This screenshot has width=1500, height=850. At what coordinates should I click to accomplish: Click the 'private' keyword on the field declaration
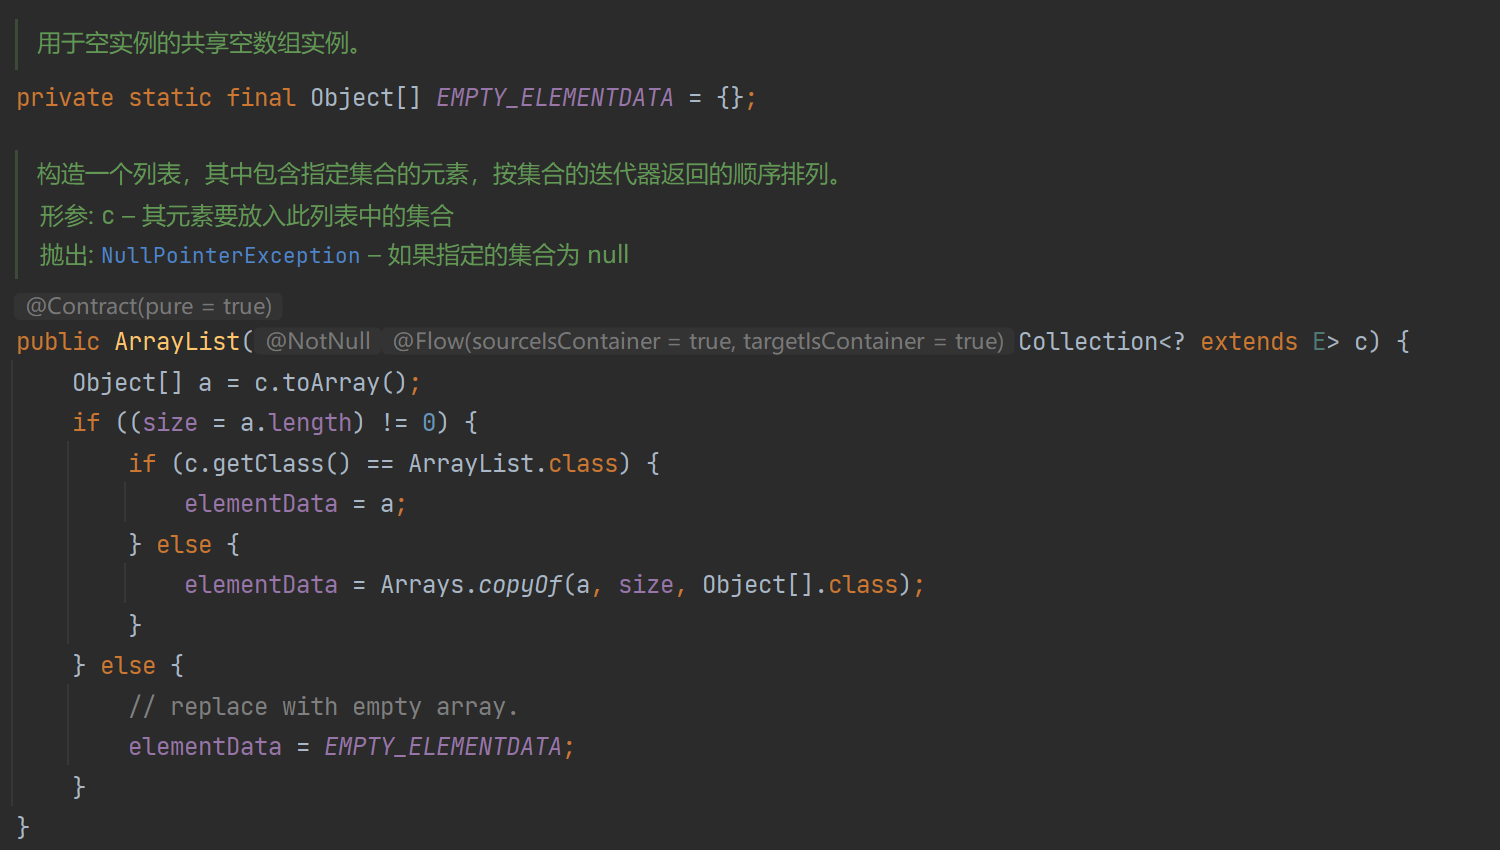coord(65,97)
